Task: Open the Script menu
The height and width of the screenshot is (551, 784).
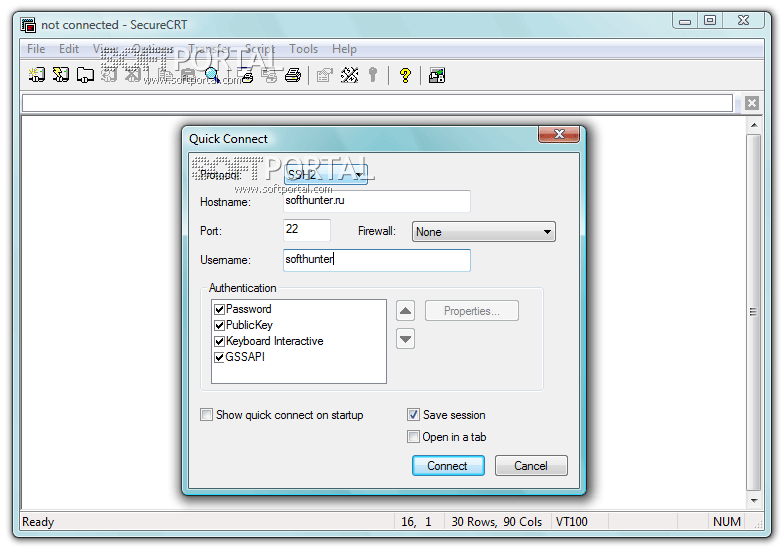Action: point(260,49)
